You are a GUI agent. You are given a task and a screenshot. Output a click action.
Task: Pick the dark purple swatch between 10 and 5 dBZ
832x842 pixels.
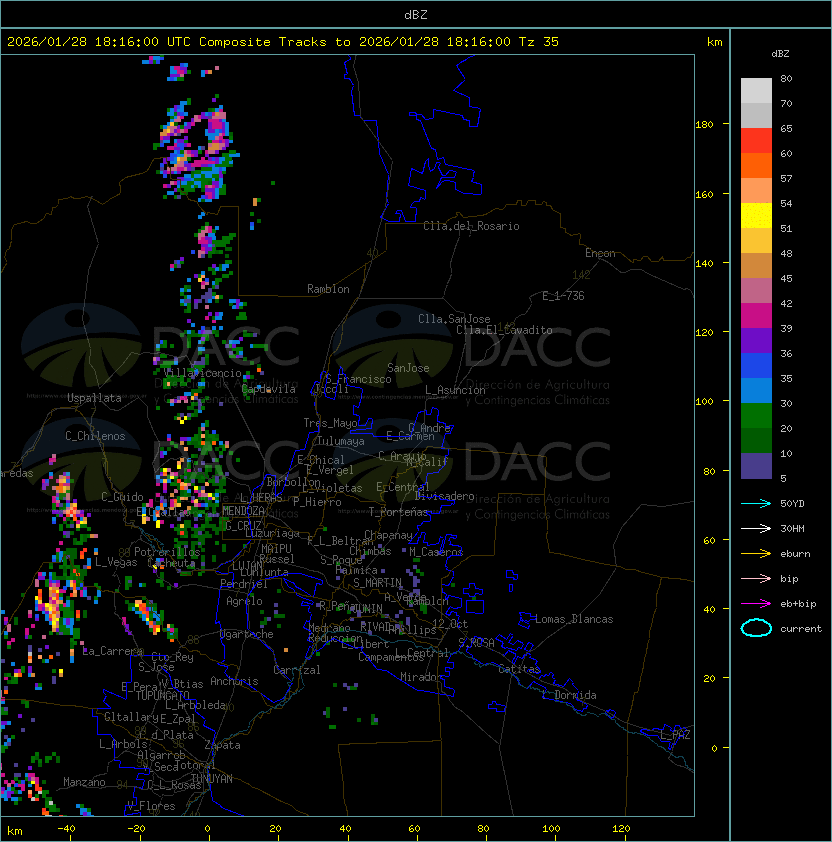pos(756,466)
